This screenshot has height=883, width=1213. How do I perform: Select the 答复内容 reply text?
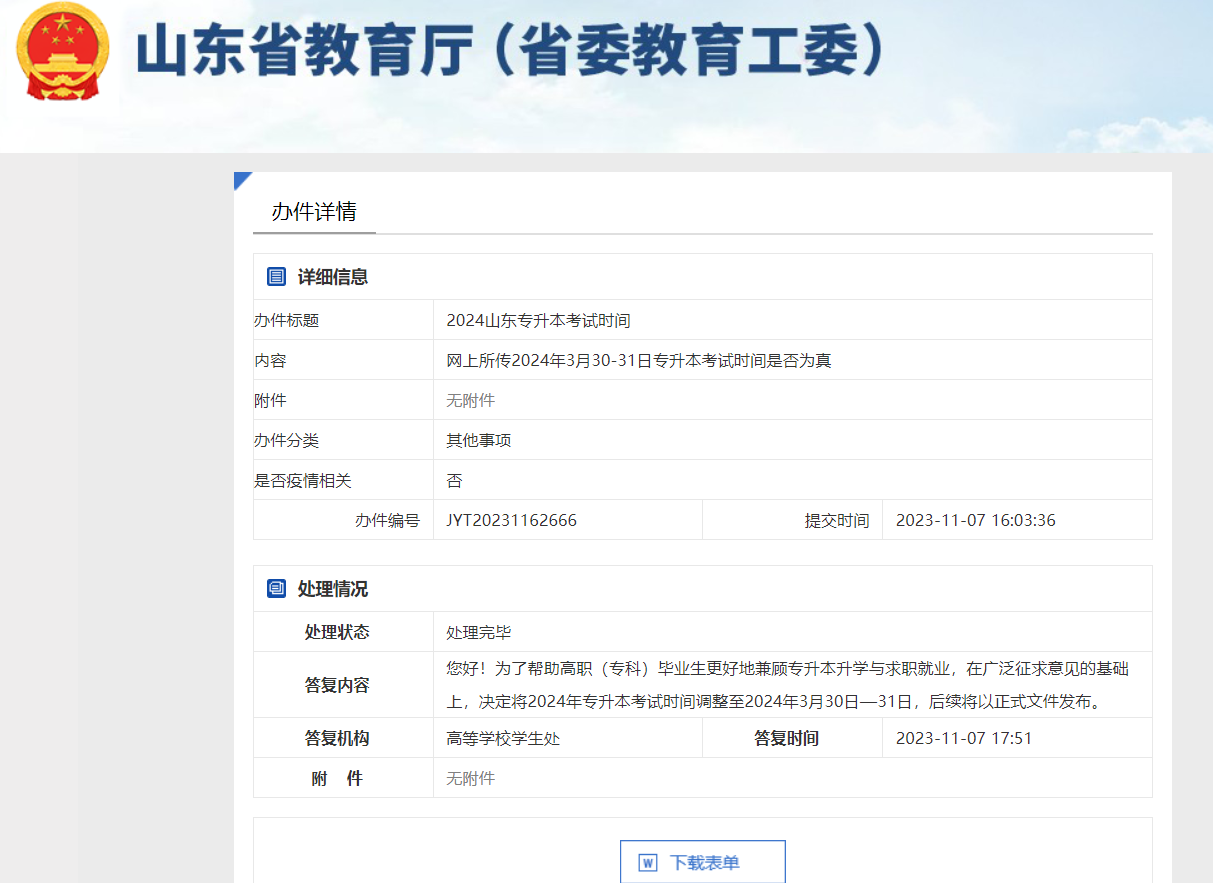[790, 685]
